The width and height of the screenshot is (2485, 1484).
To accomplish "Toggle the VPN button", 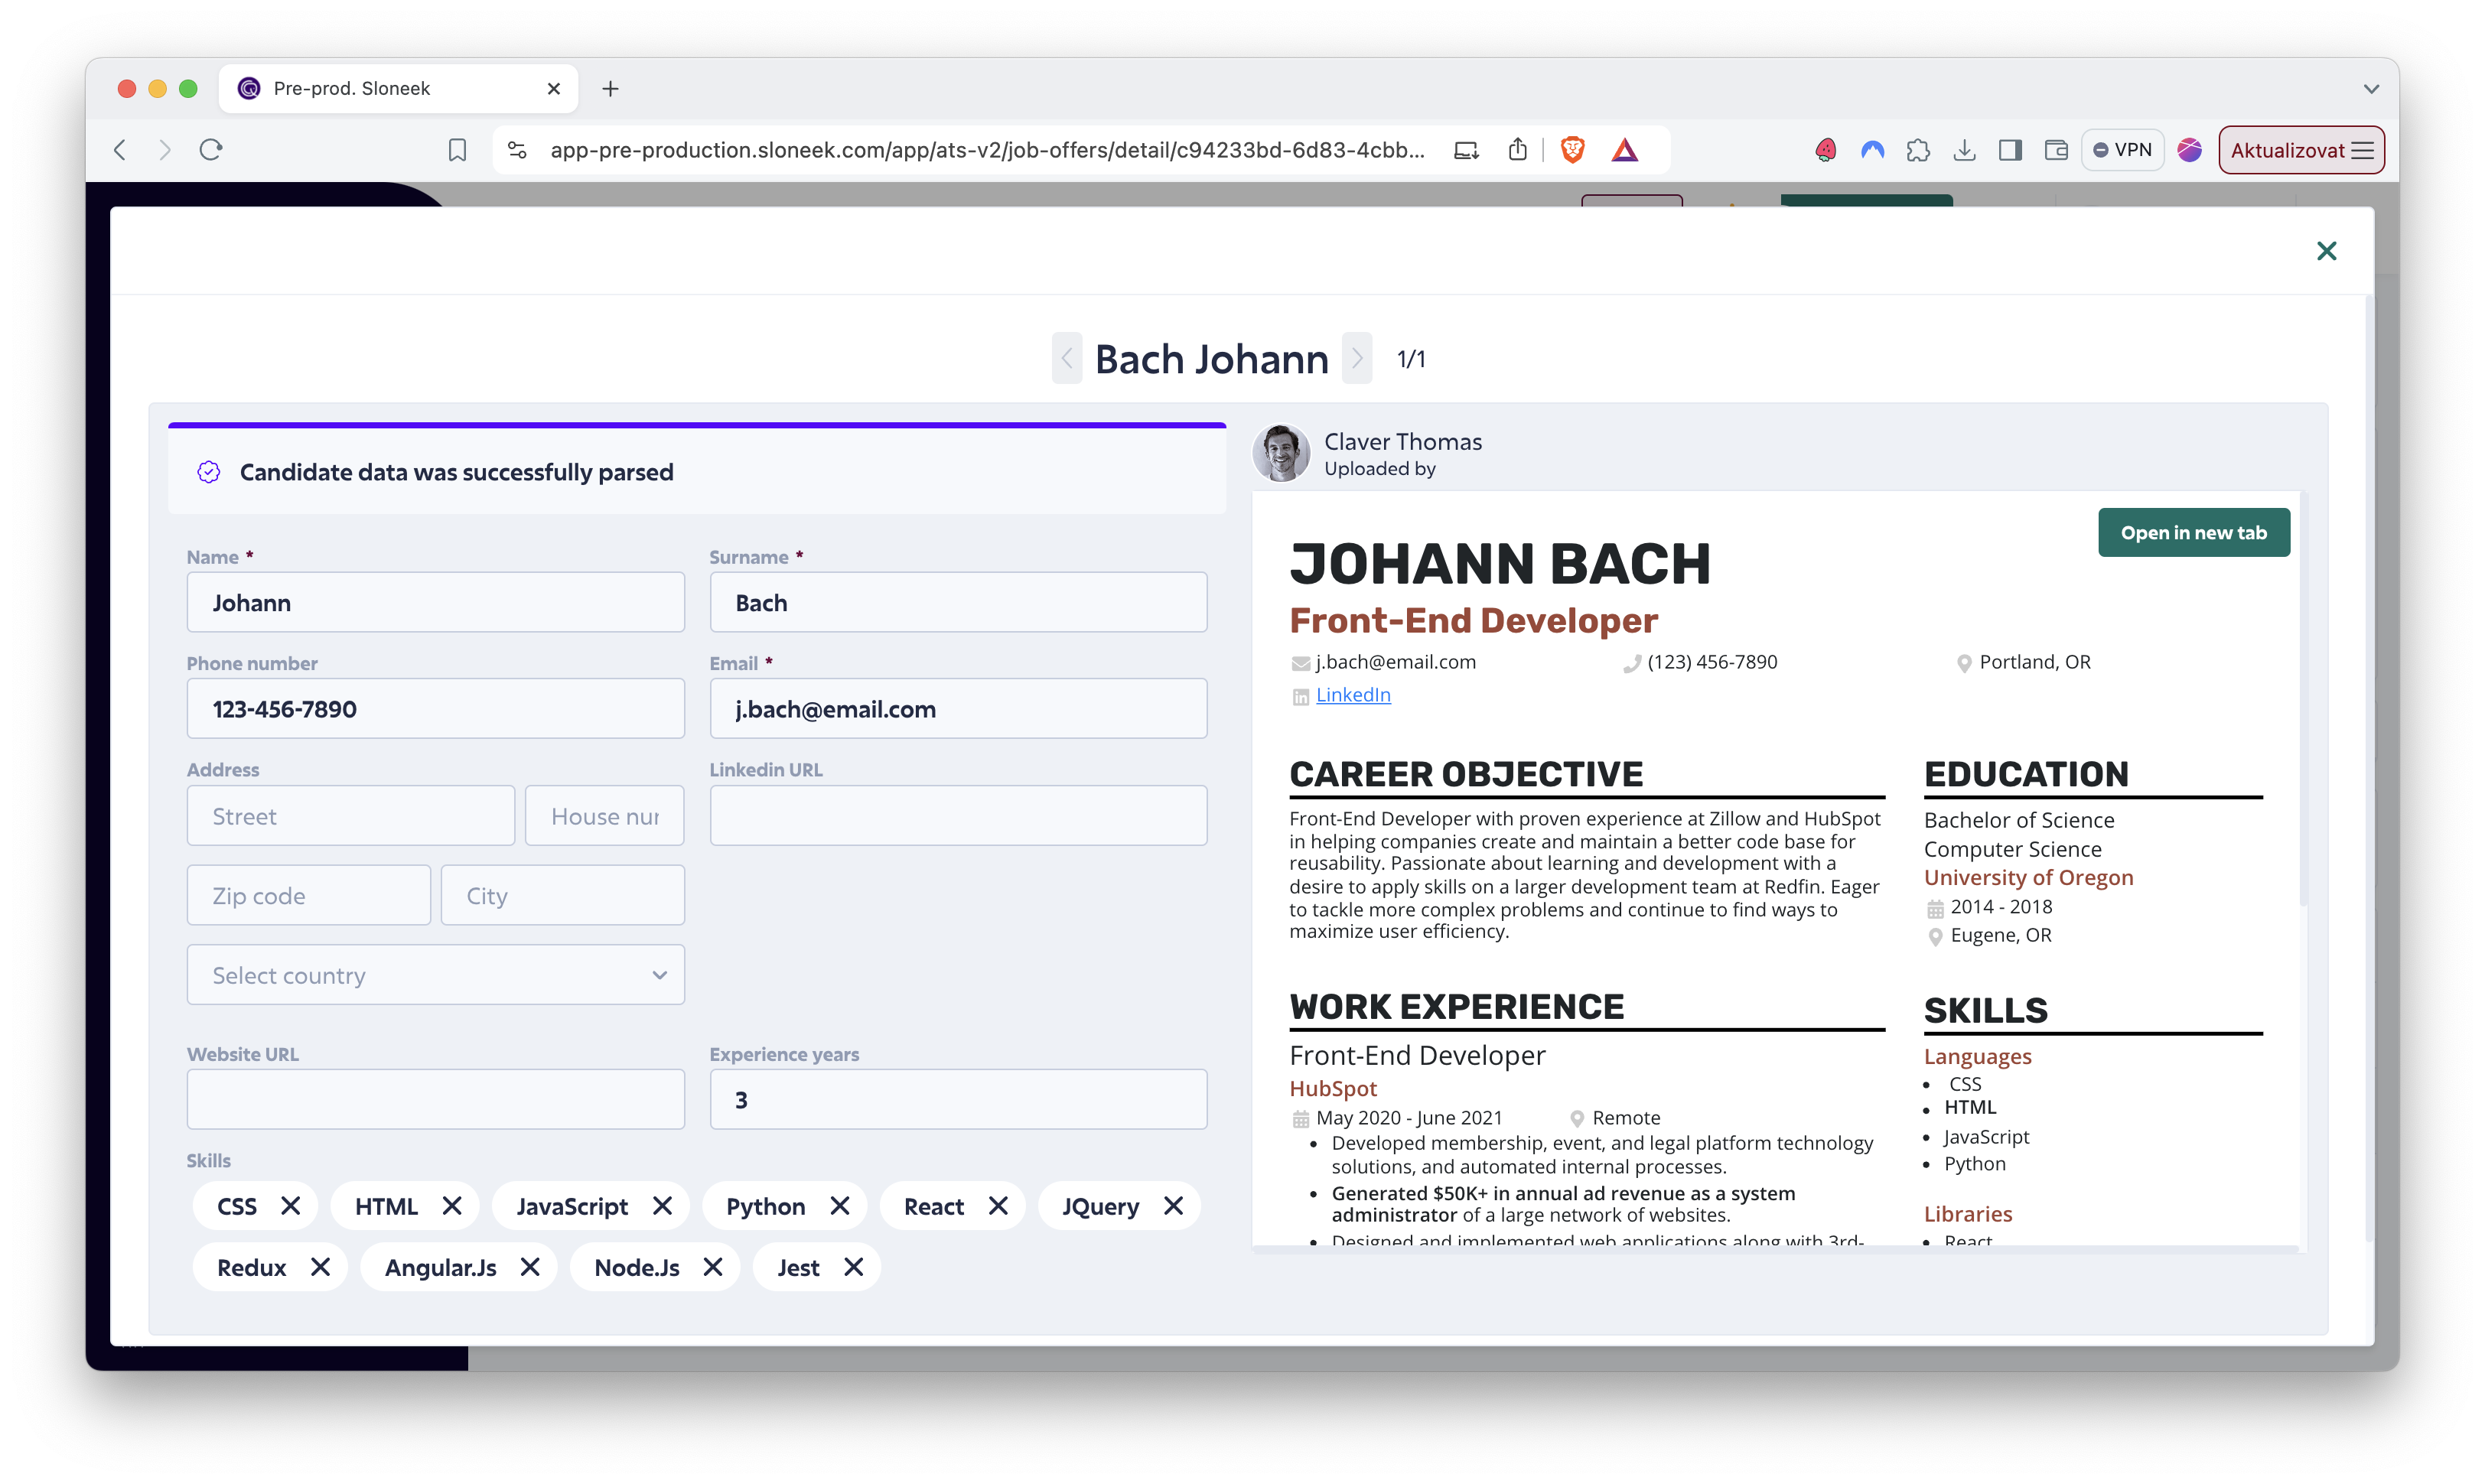I will [2122, 150].
